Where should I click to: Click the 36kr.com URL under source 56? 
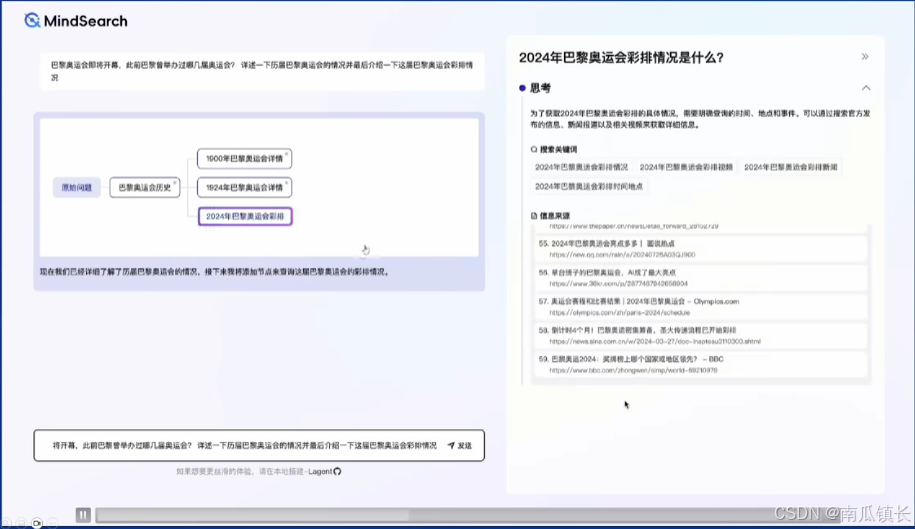coord(619,284)
